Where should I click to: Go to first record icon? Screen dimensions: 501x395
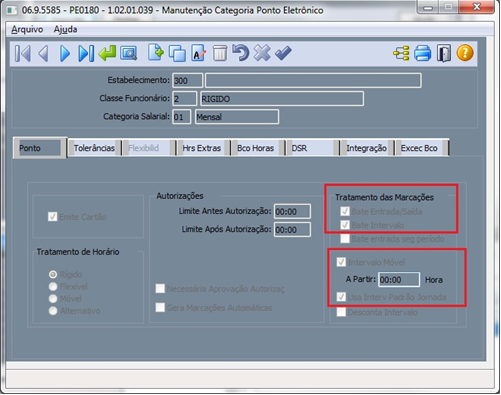(x=23, y=53)
